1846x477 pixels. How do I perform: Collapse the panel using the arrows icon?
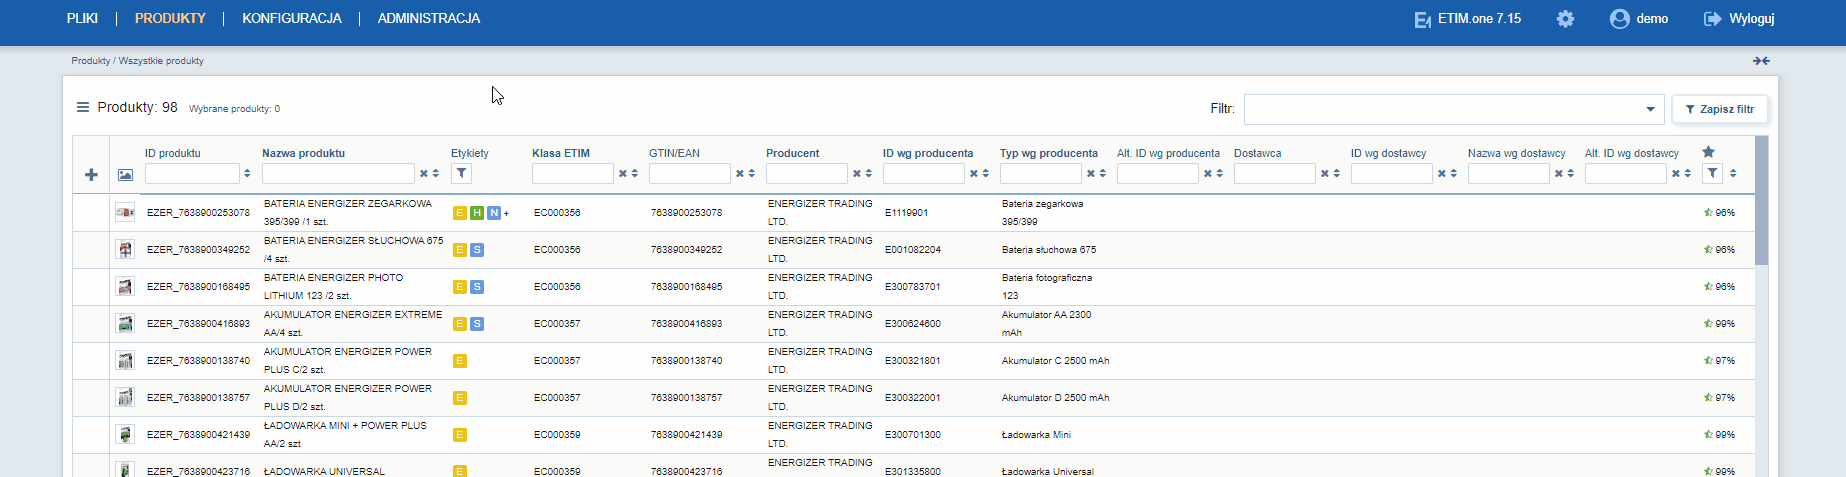tap(1761, 61)
